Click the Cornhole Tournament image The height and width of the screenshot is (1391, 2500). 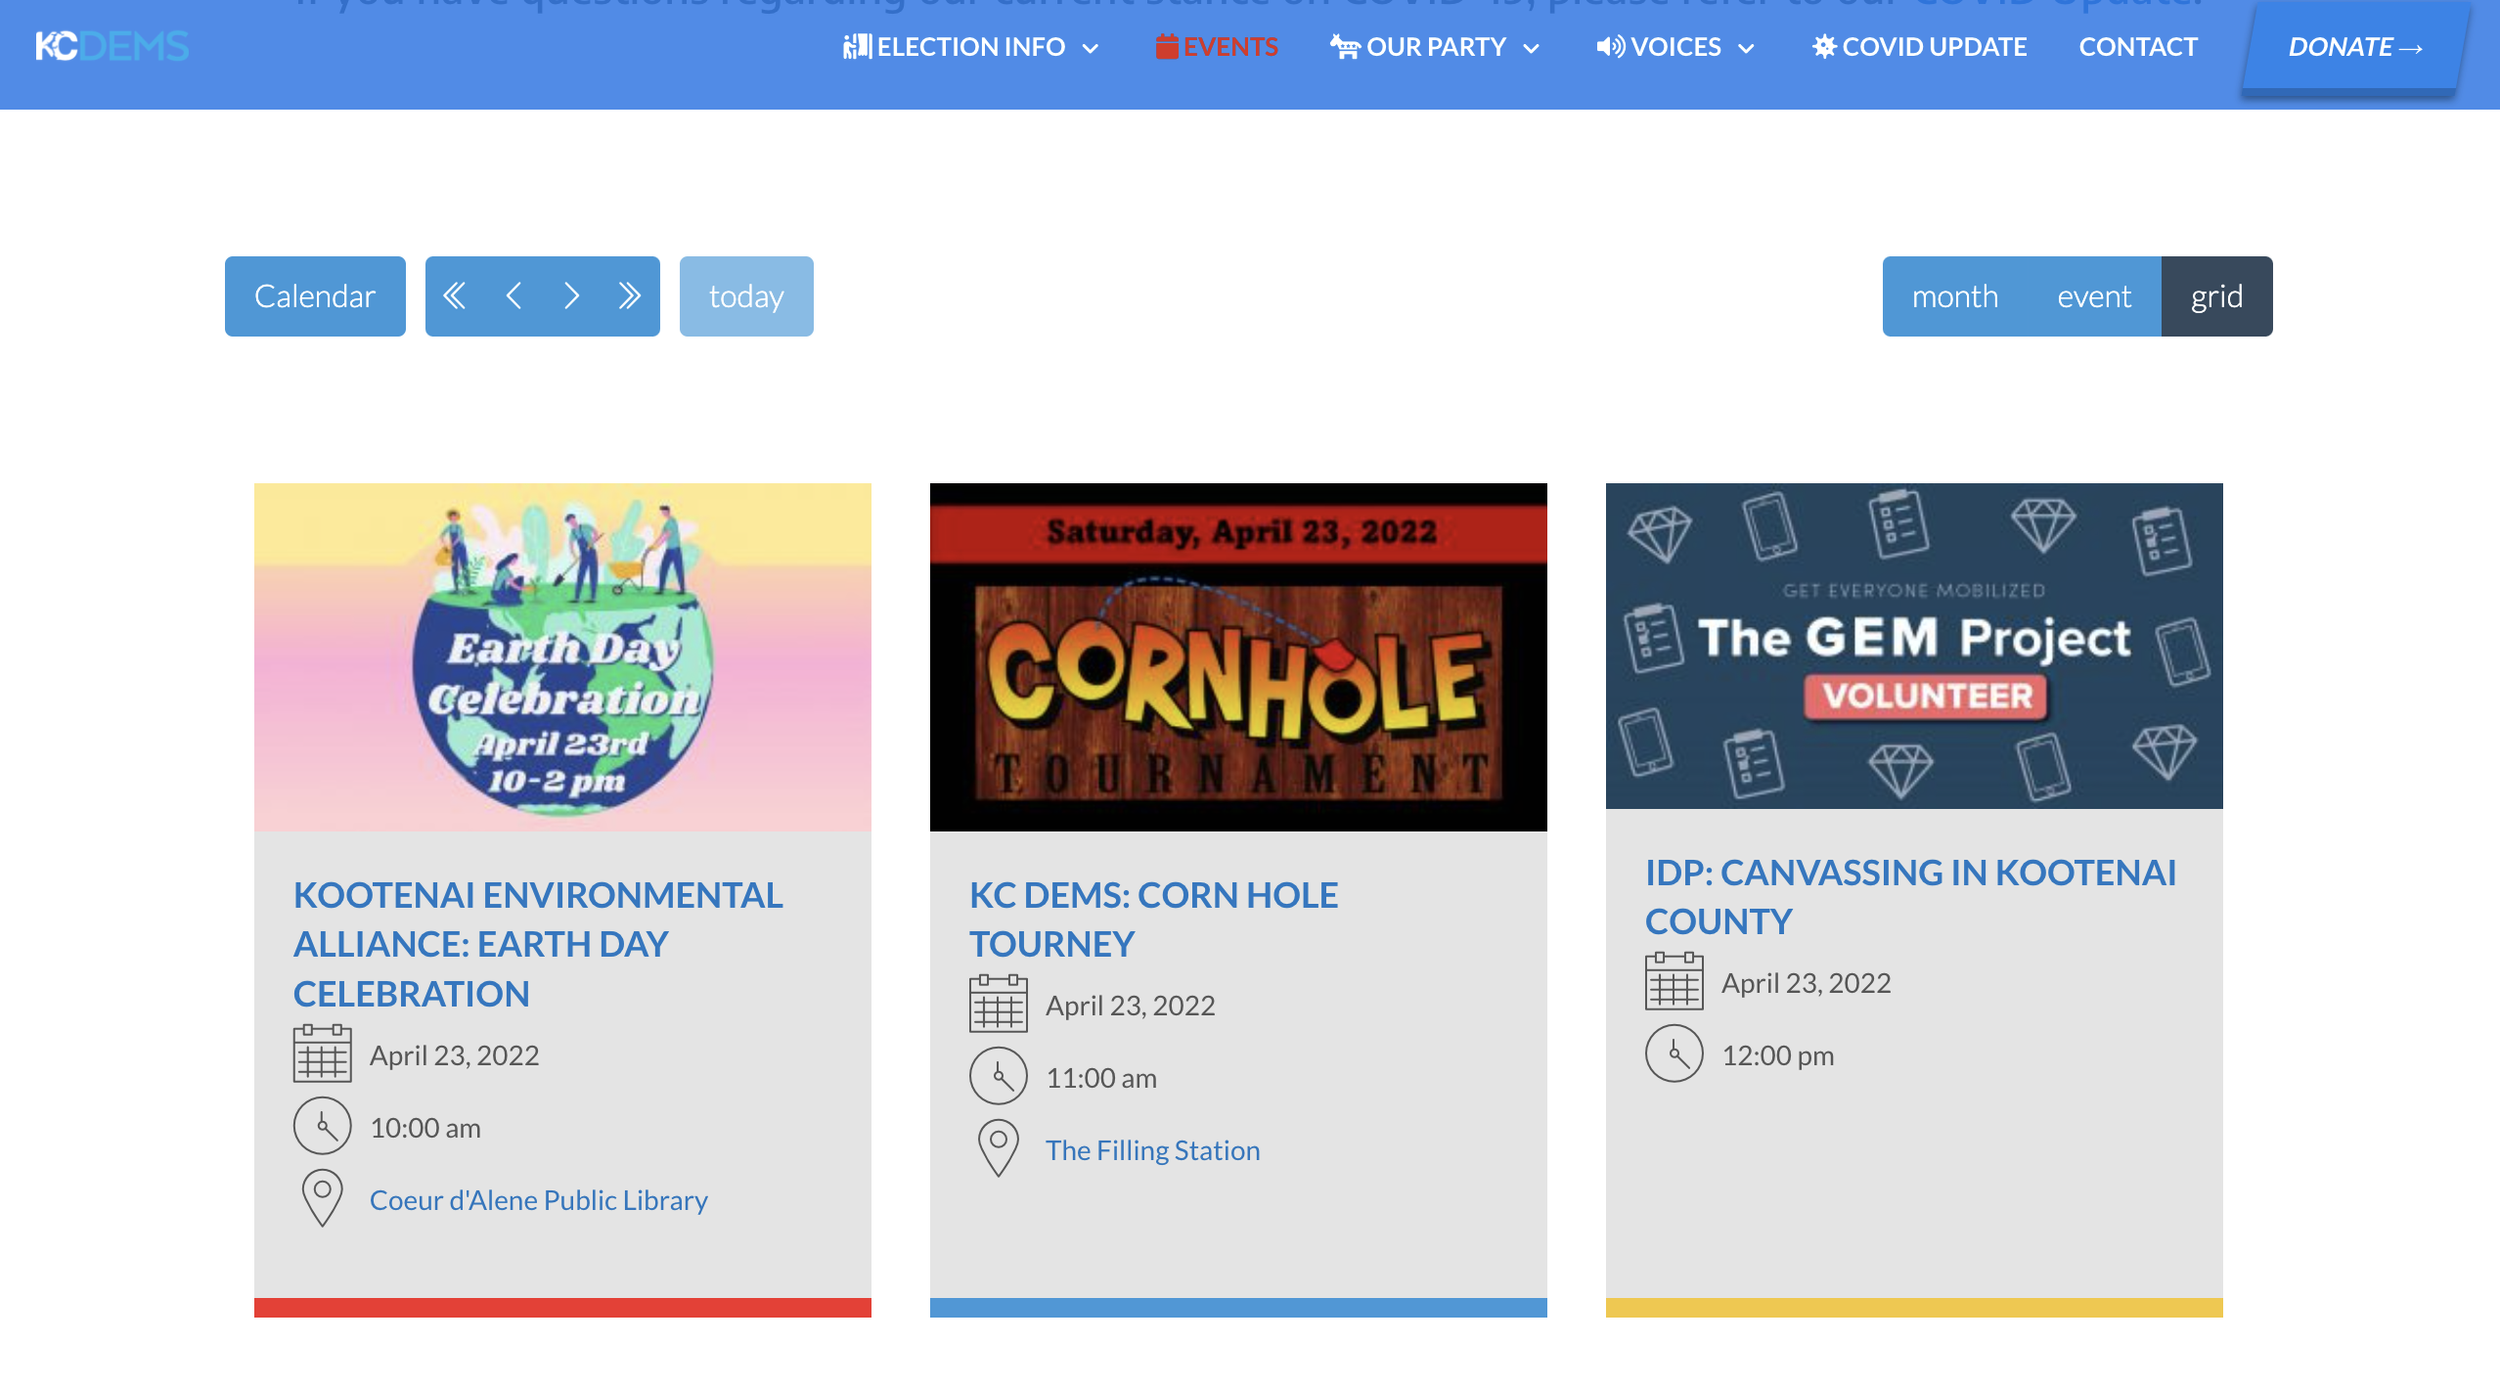coord(1238,657)
